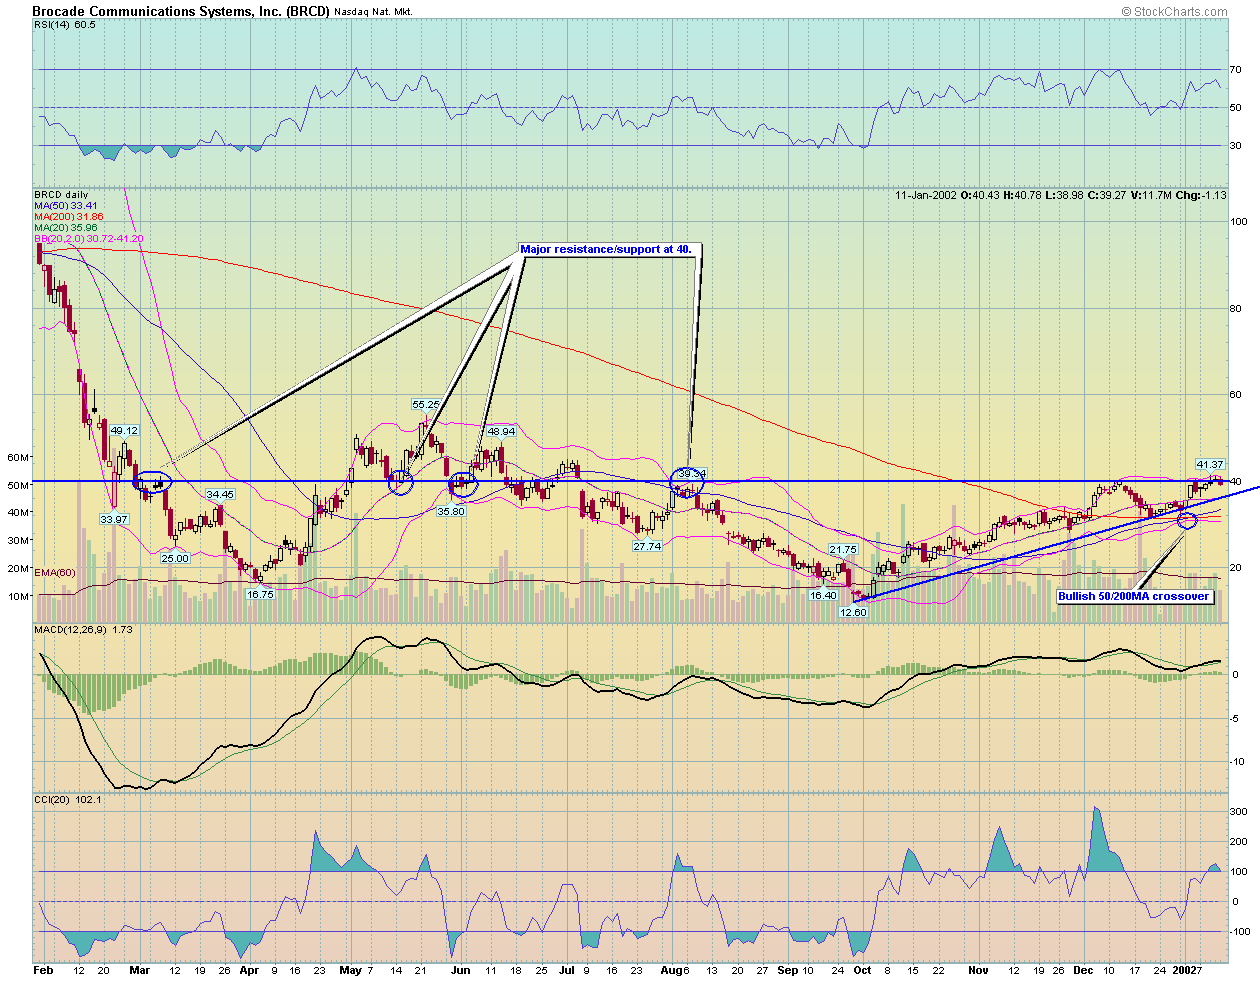Click the -10 level on the MACD axis
1260x982 pixels.
1237,762
